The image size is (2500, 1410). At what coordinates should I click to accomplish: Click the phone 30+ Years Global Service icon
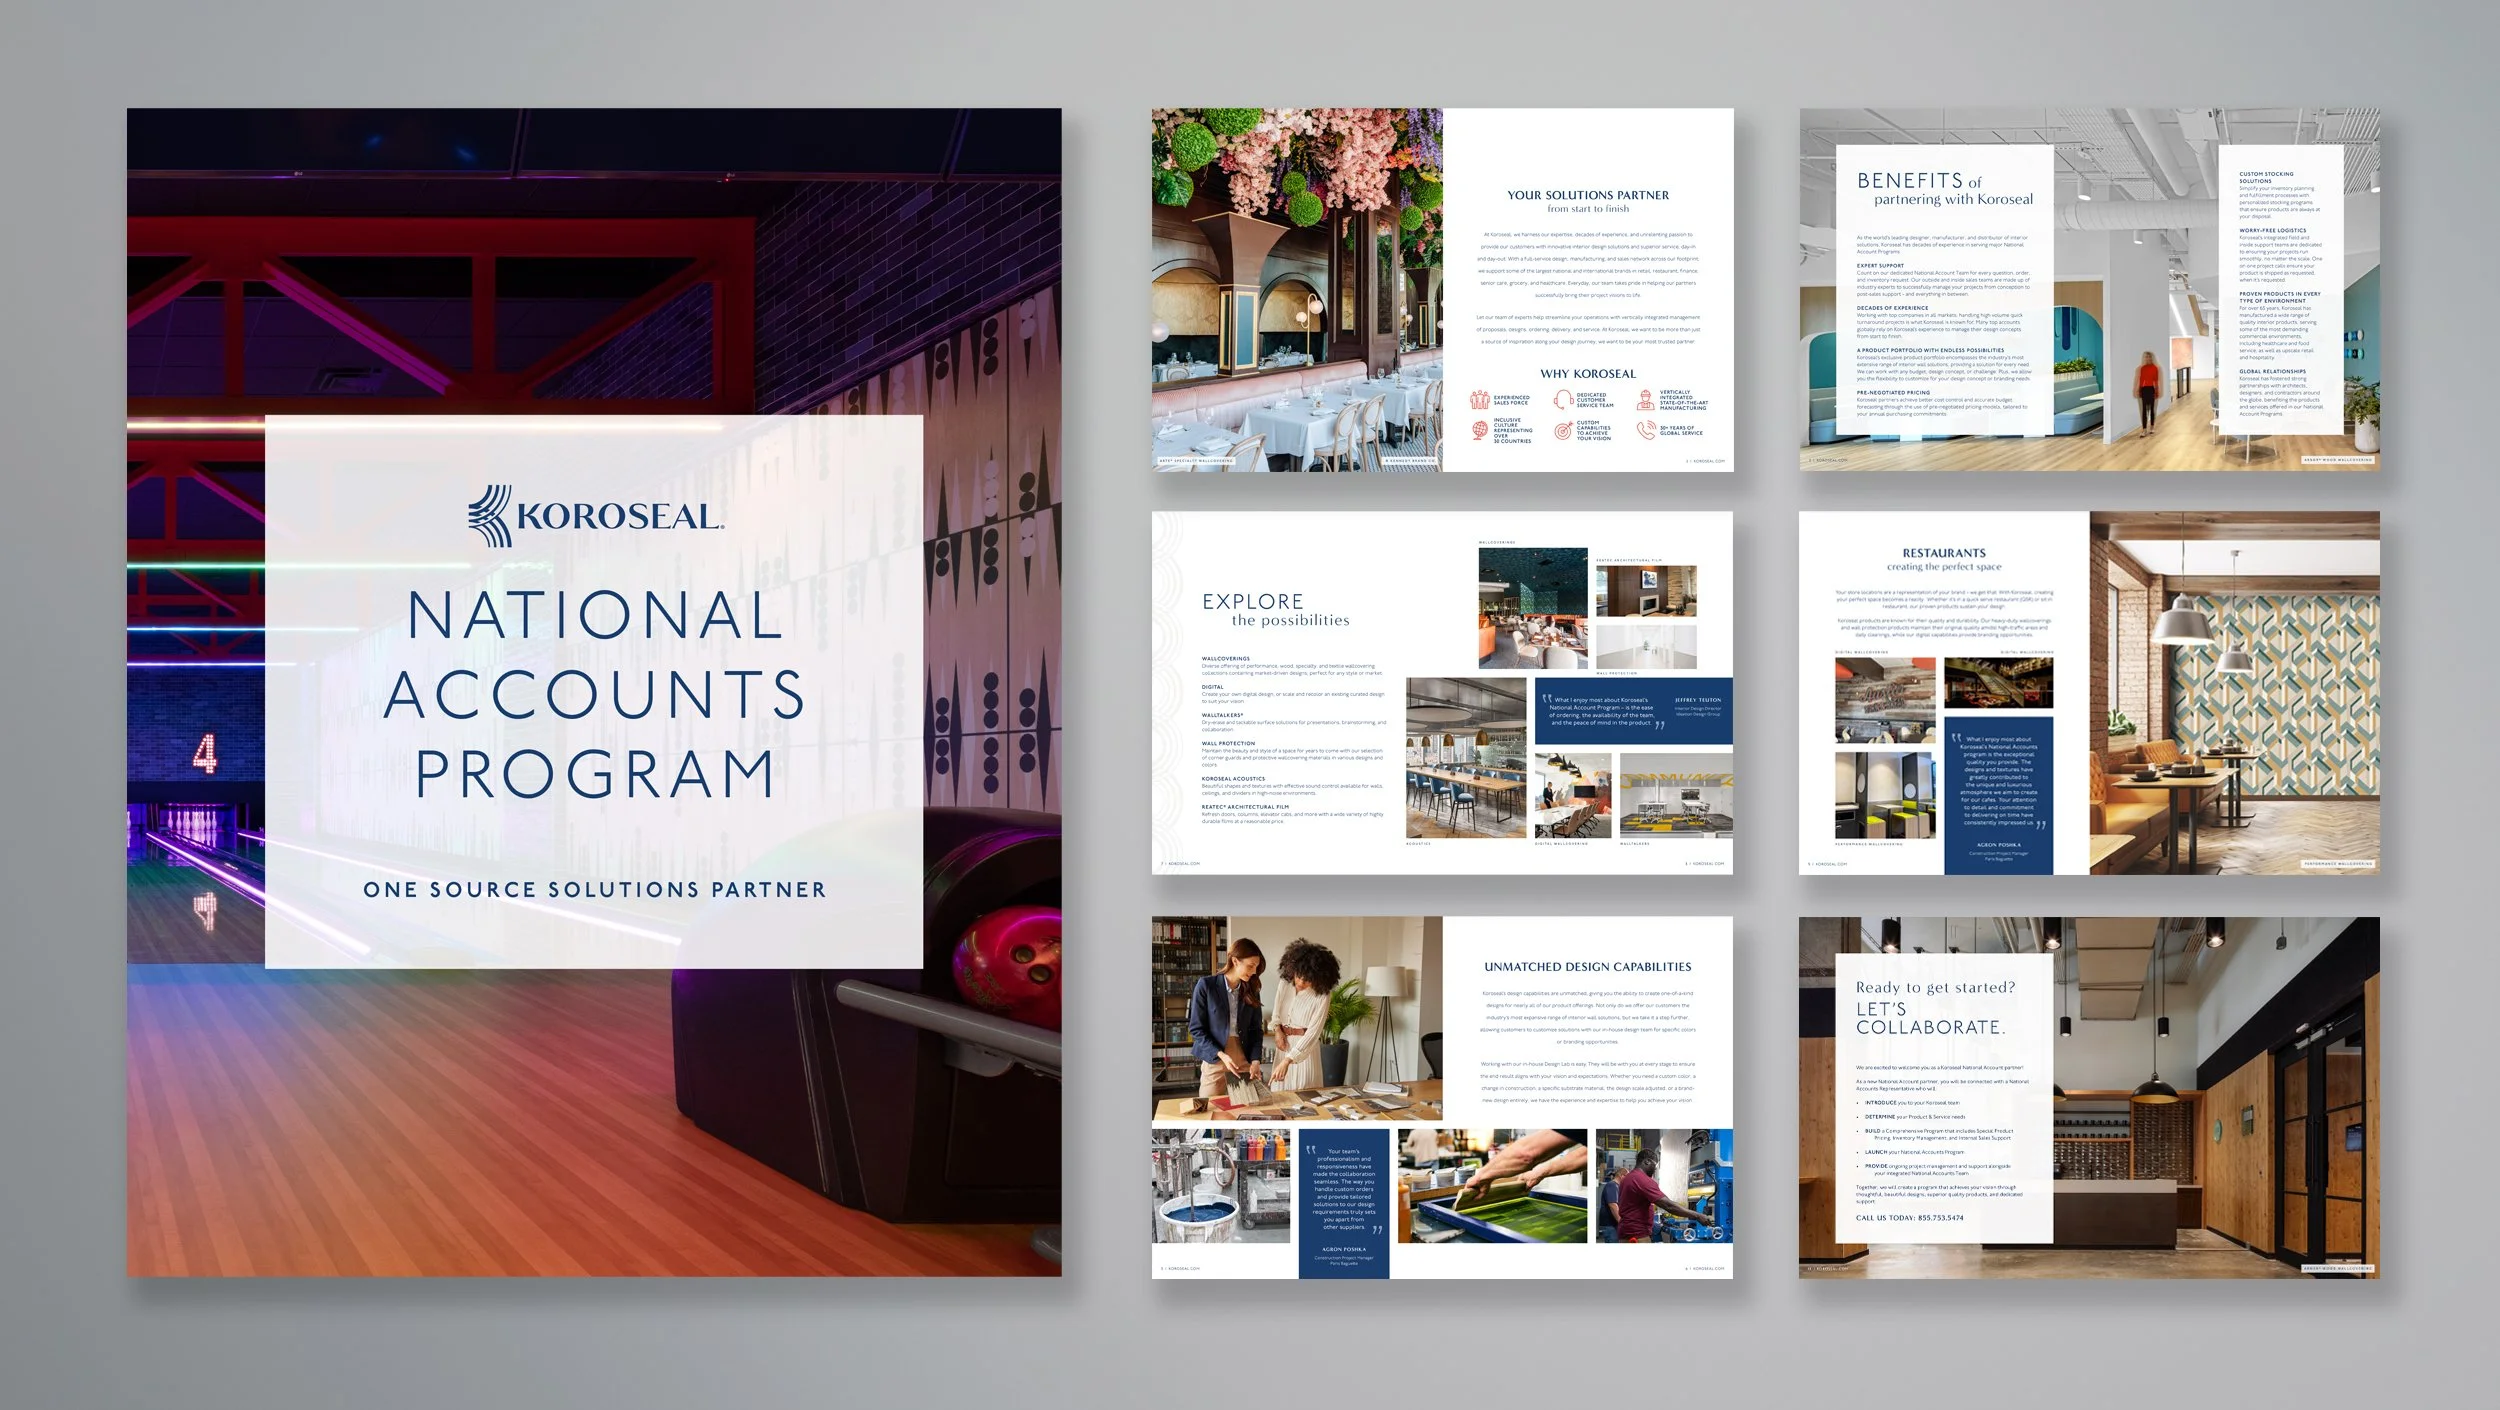(x=1645, y=430)
